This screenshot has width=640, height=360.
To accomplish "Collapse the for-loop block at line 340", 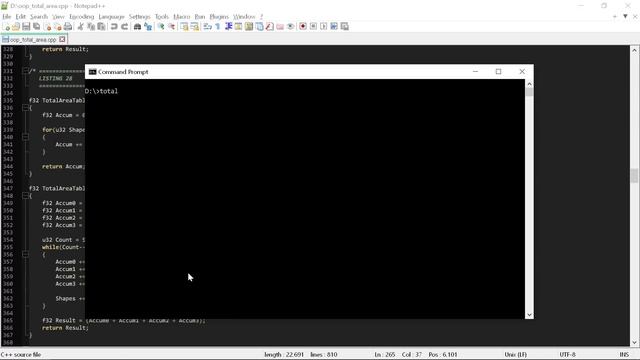I will 25,137.
